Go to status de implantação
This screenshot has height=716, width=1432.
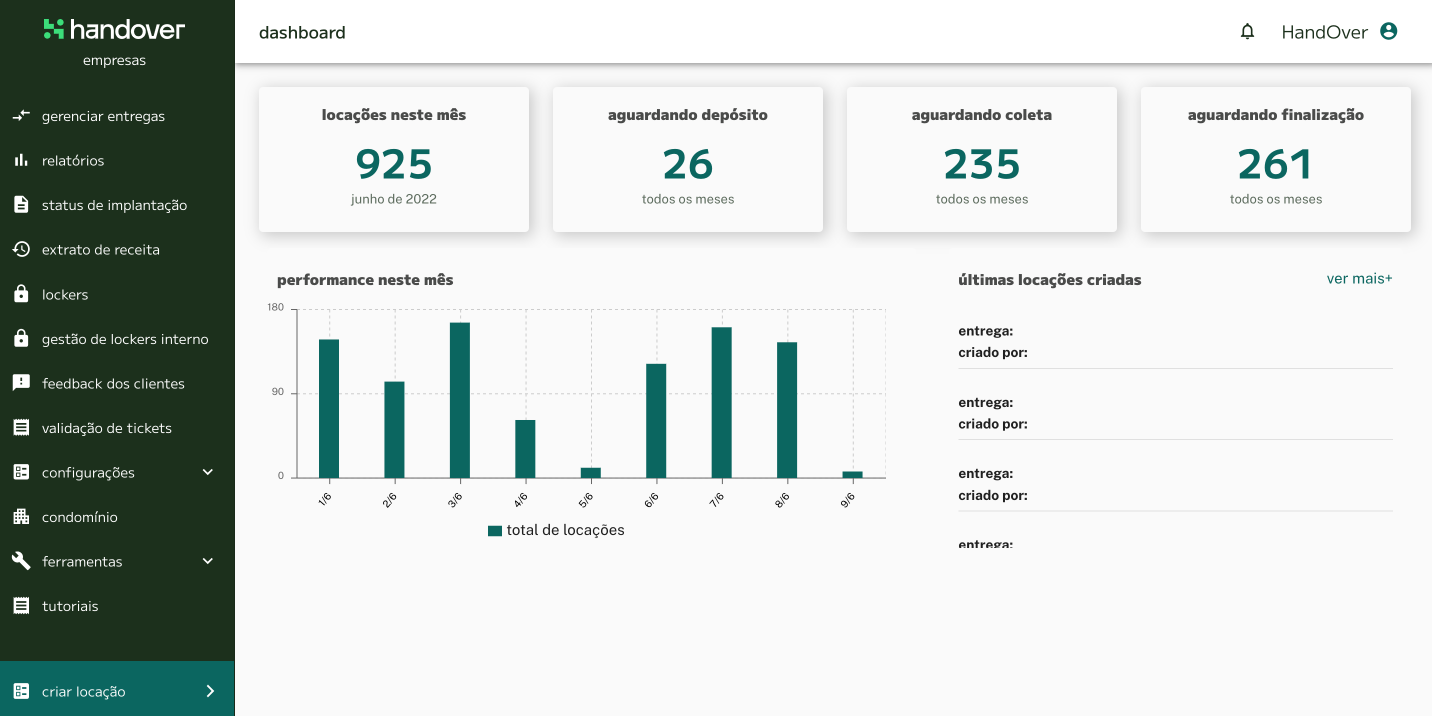pyautogui.click(x=114, y=205)
